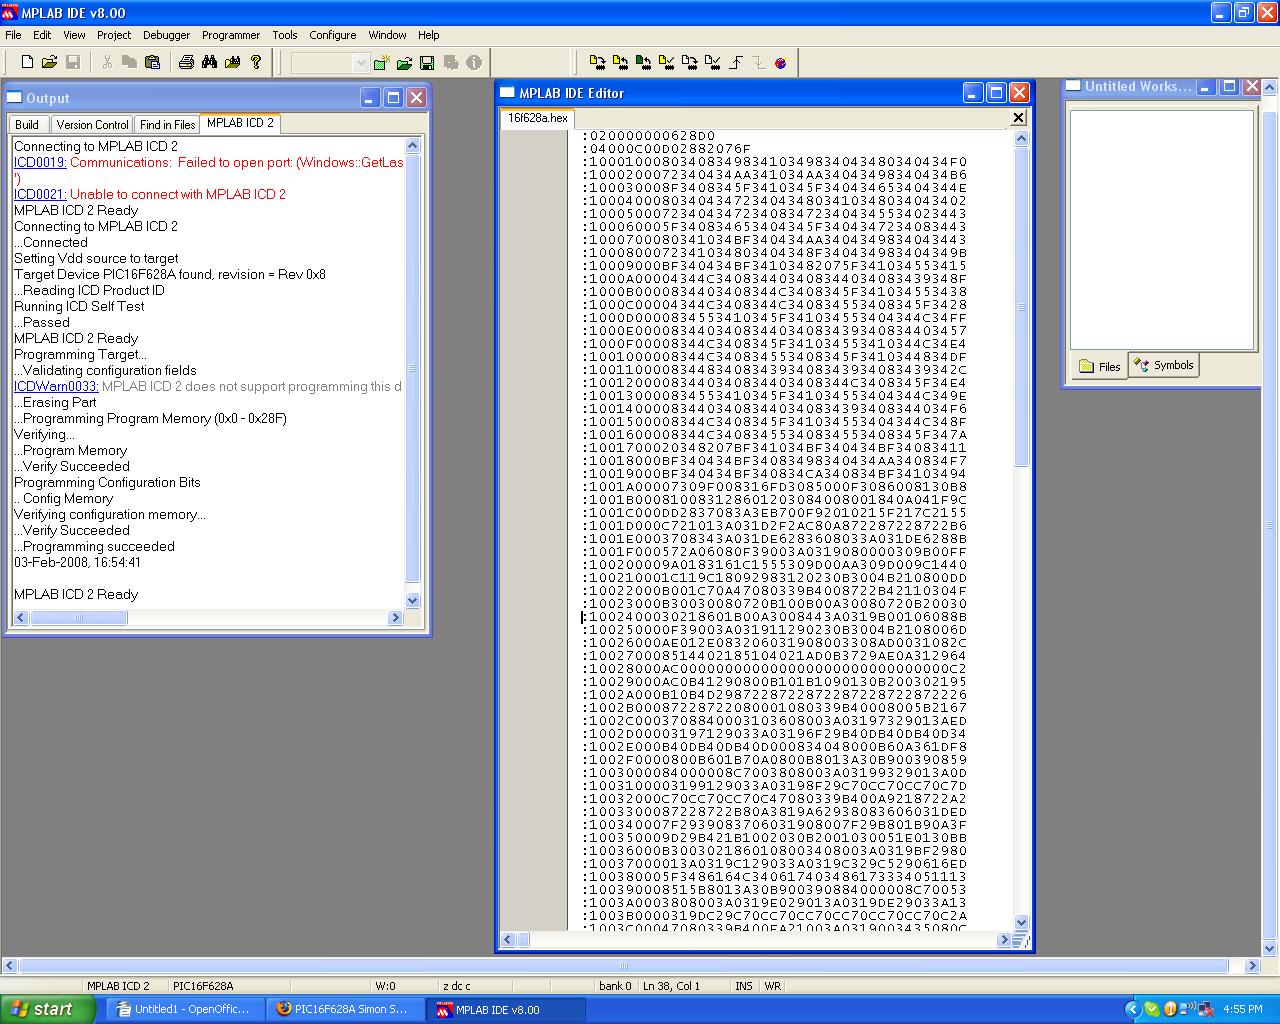Click the white Blank check icon
The image size is (1280, 1024).
712,63
